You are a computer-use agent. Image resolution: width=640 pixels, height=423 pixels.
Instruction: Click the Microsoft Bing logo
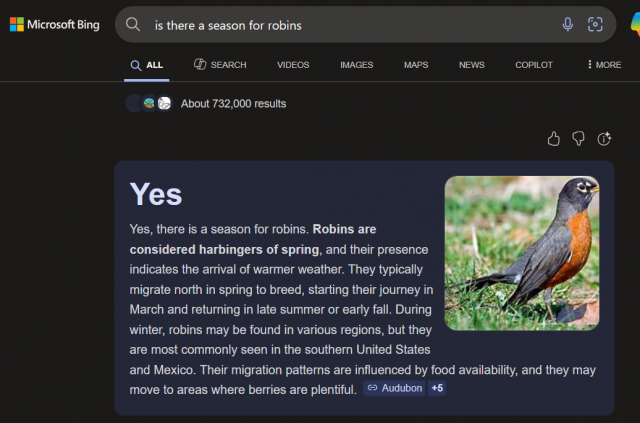(x=54, y=24)
